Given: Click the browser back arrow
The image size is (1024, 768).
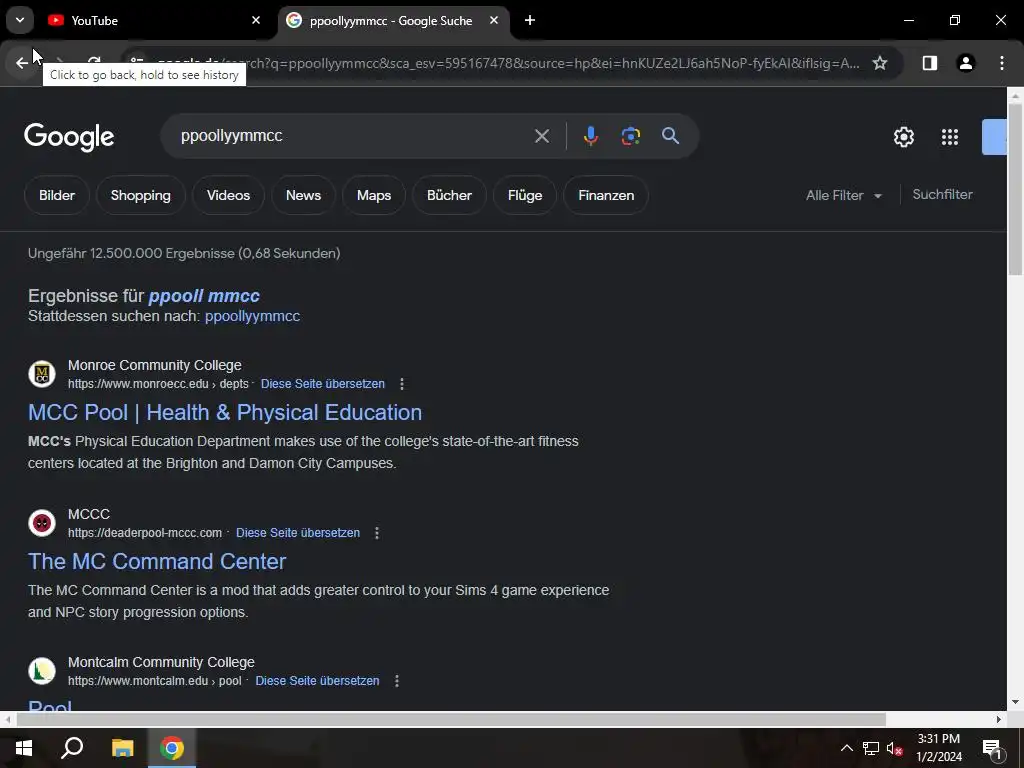Looking at the screenshot, I should point(22,63).
